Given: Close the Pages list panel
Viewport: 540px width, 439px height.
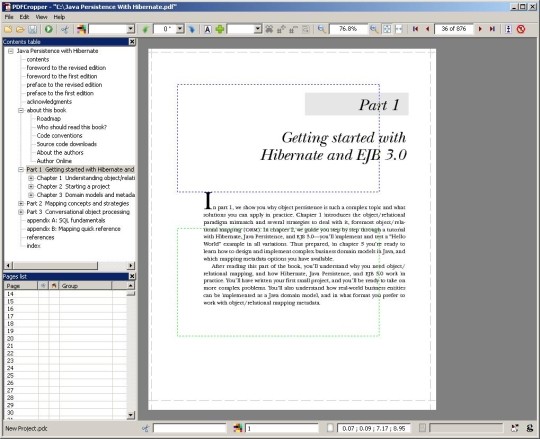Looking at the screenshot, I should 132,276.
